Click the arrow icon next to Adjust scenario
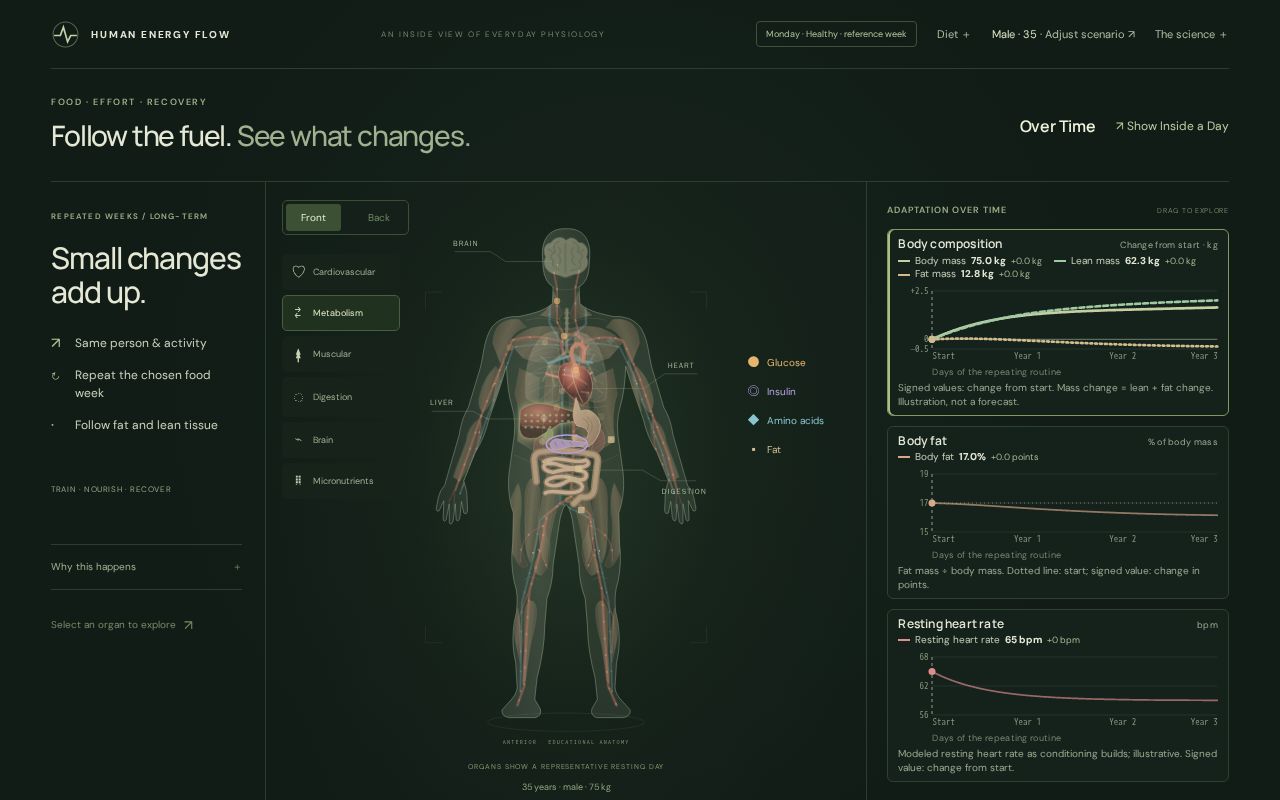 [1131, 34]
